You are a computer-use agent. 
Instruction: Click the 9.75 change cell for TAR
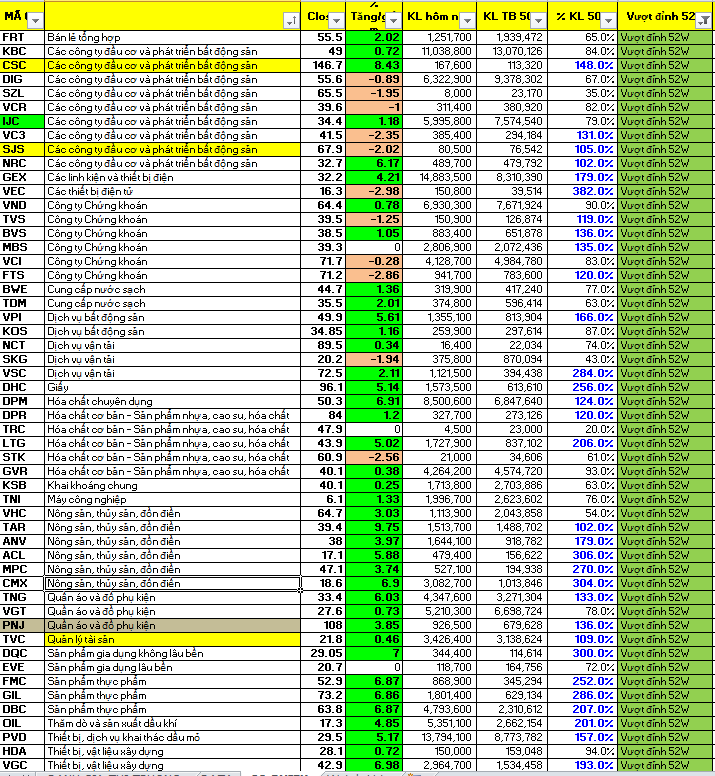click(375, 527)
